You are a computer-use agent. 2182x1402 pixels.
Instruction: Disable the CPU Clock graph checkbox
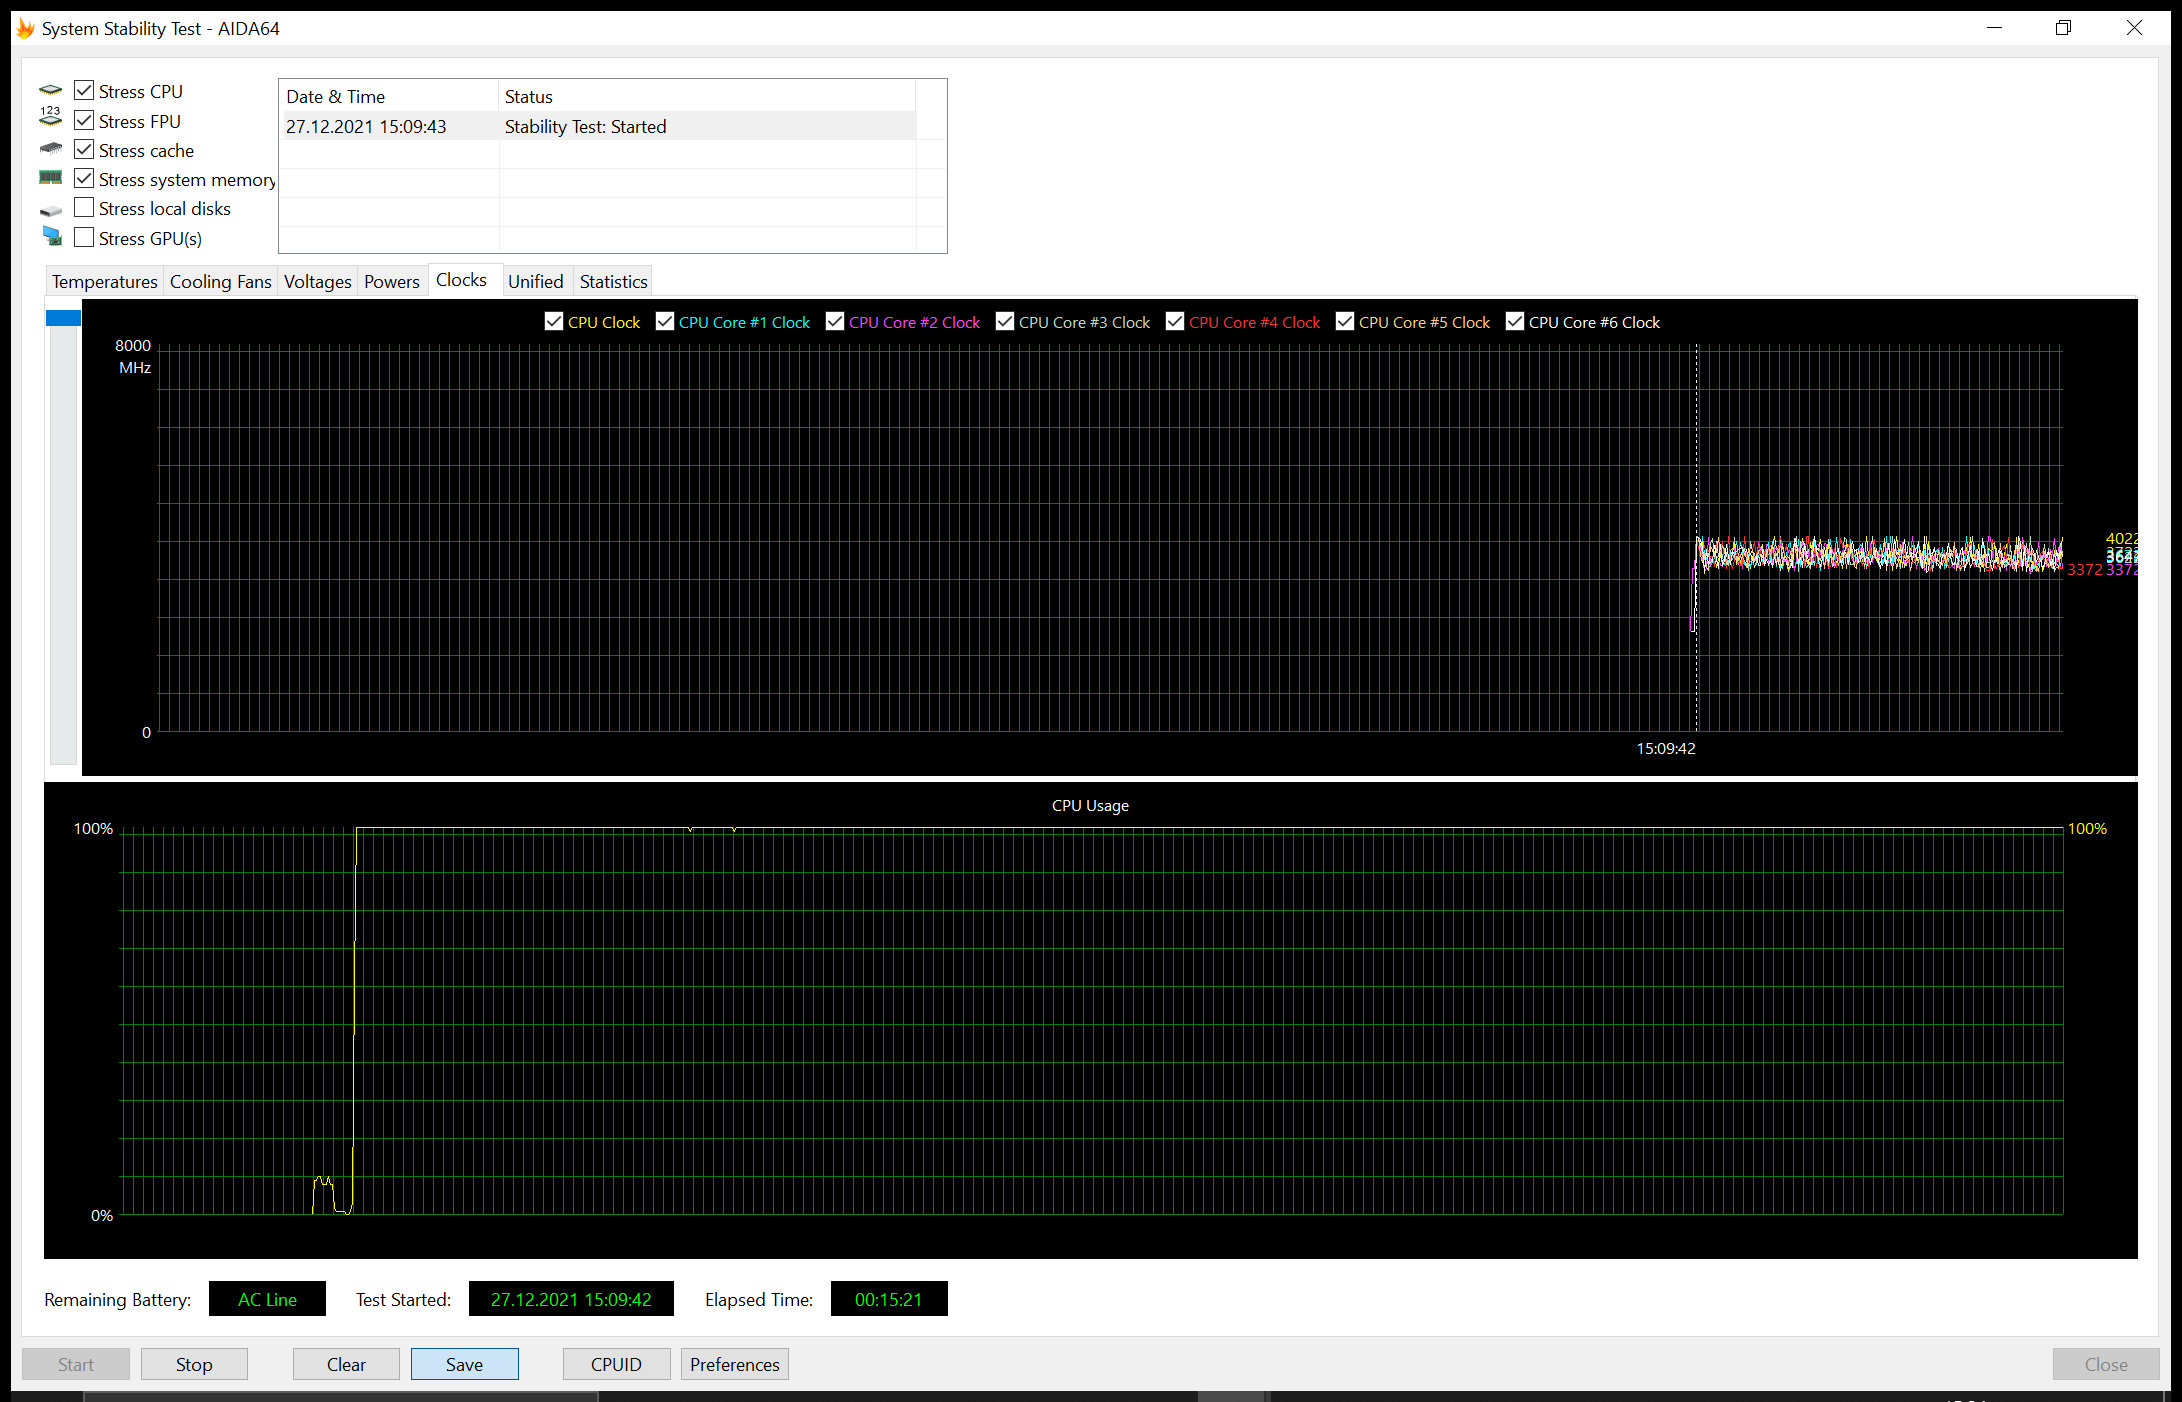[554, 321]
